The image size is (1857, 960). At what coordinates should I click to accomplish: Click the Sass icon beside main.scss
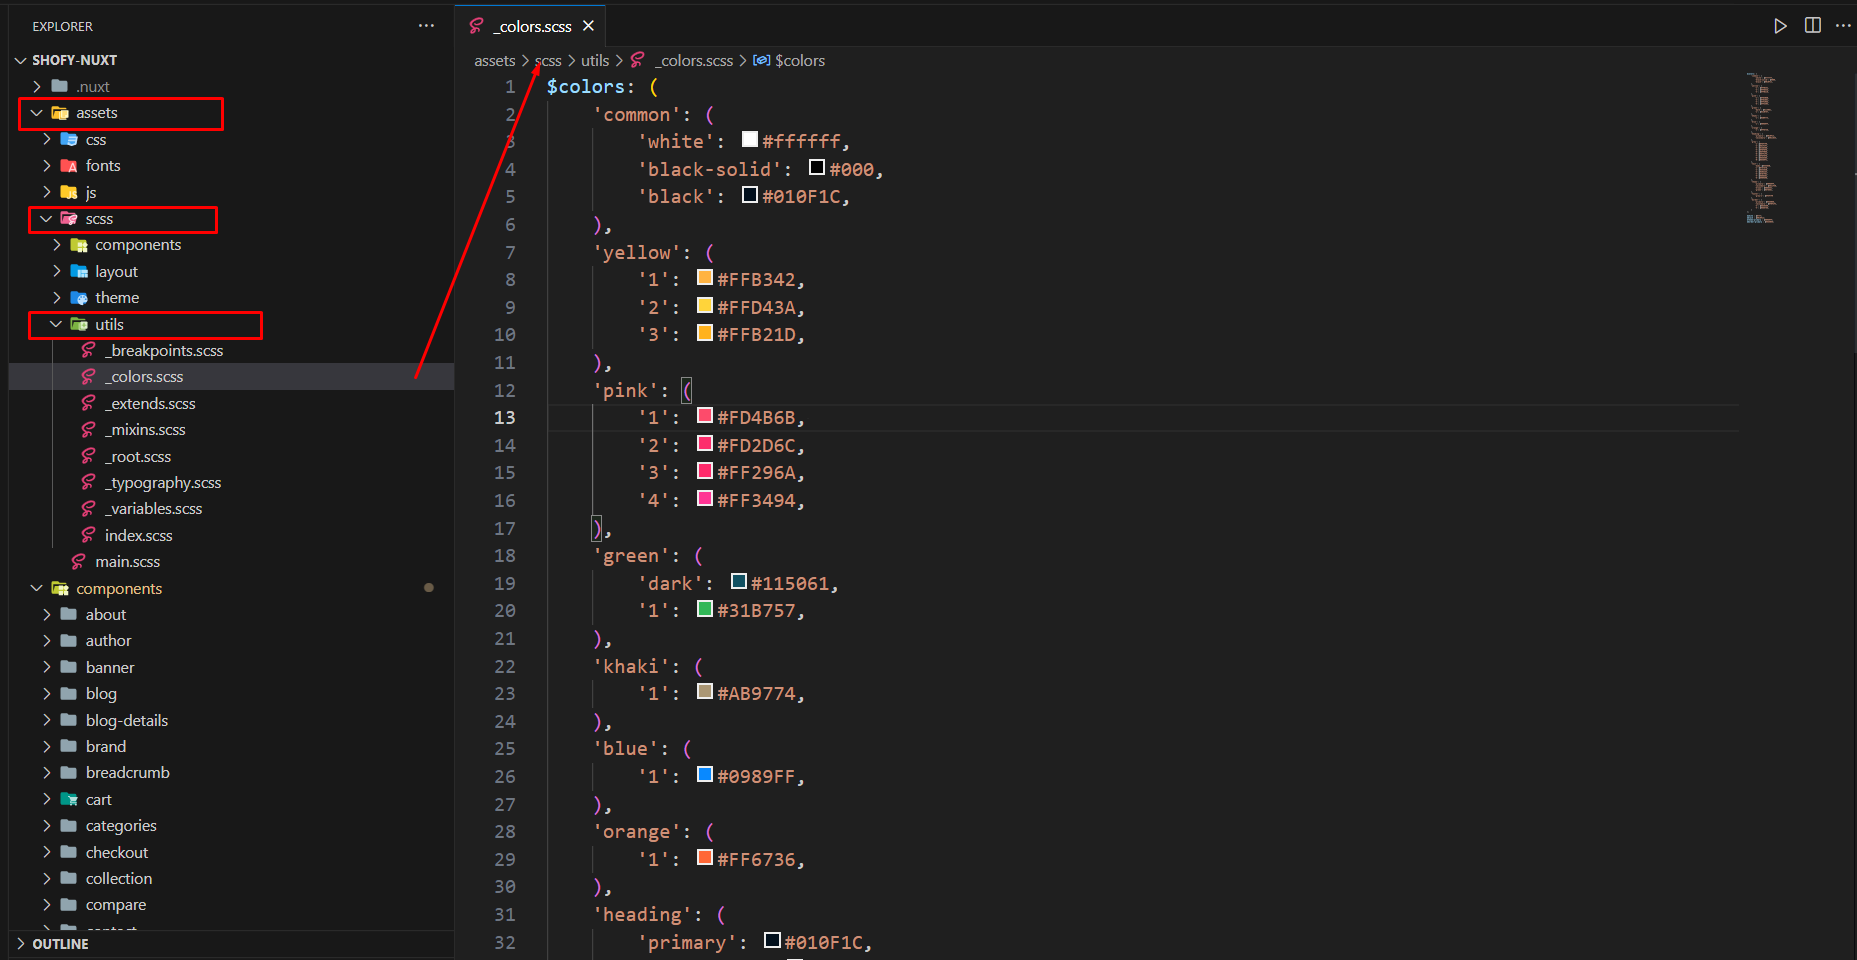[x=79, y=561]
